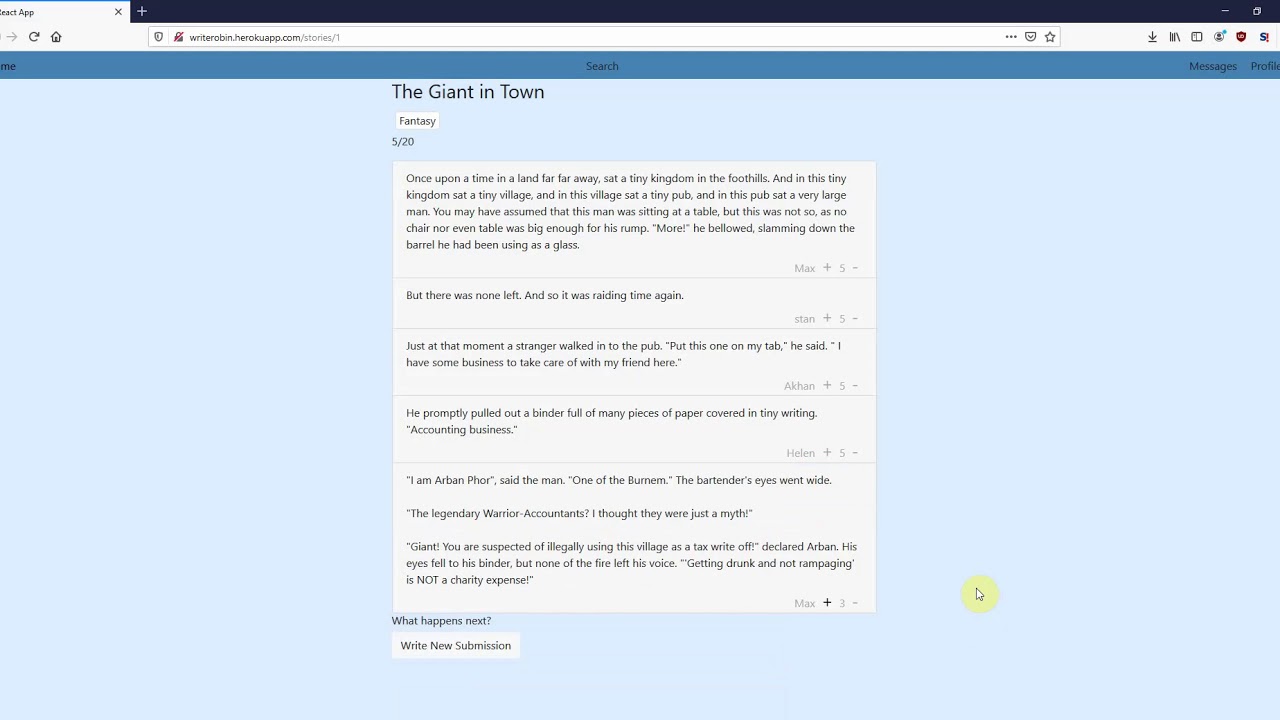
Task: Downvote stan's submission with the minus
Action: pos(855,318)
